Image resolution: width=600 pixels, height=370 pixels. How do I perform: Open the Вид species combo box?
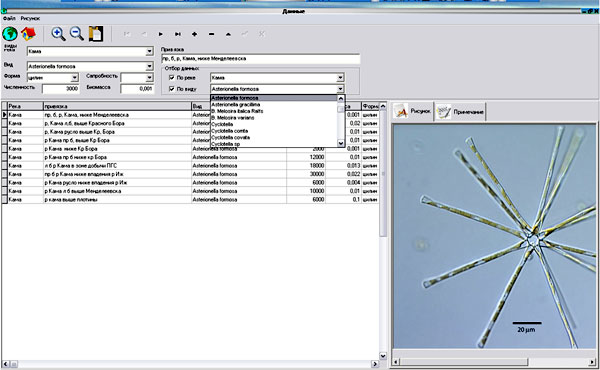pos(149,66)
